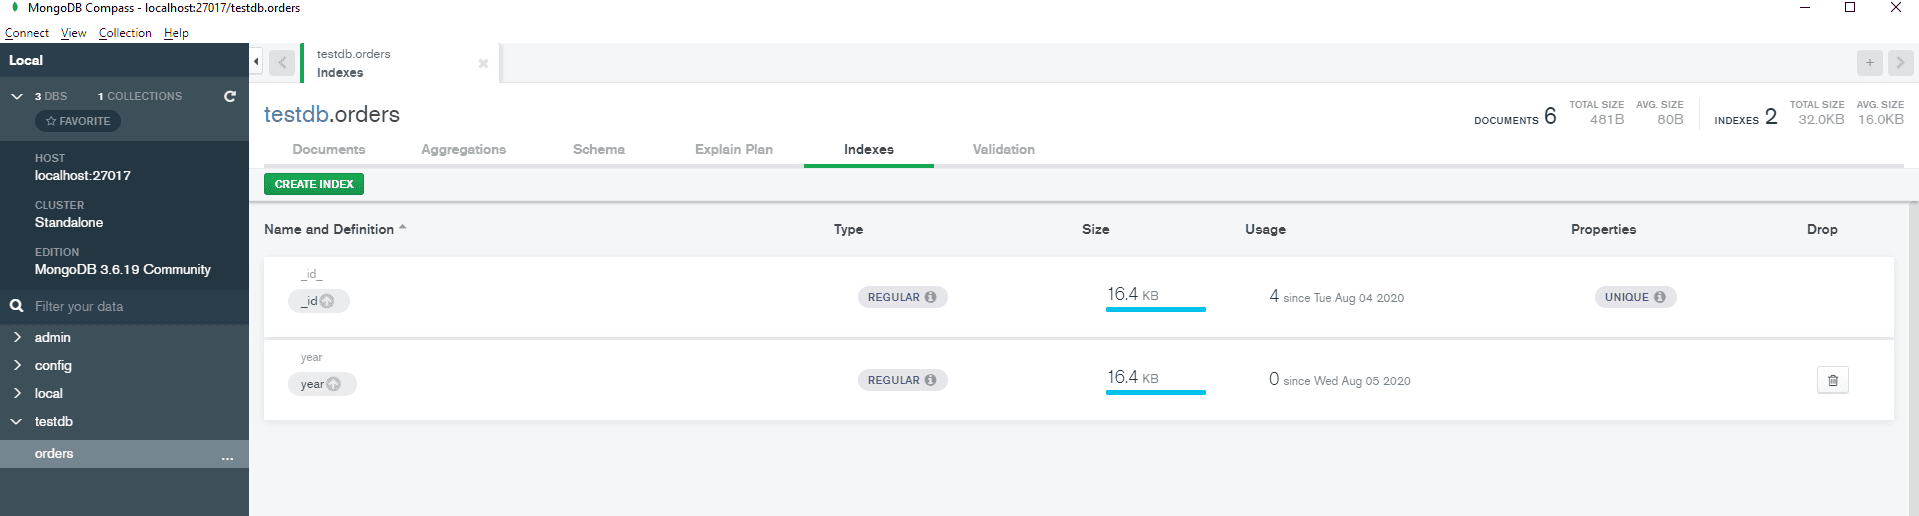Screen dimensions: 1919x516
Task: Expand the admin database
Action: [17, 337]
